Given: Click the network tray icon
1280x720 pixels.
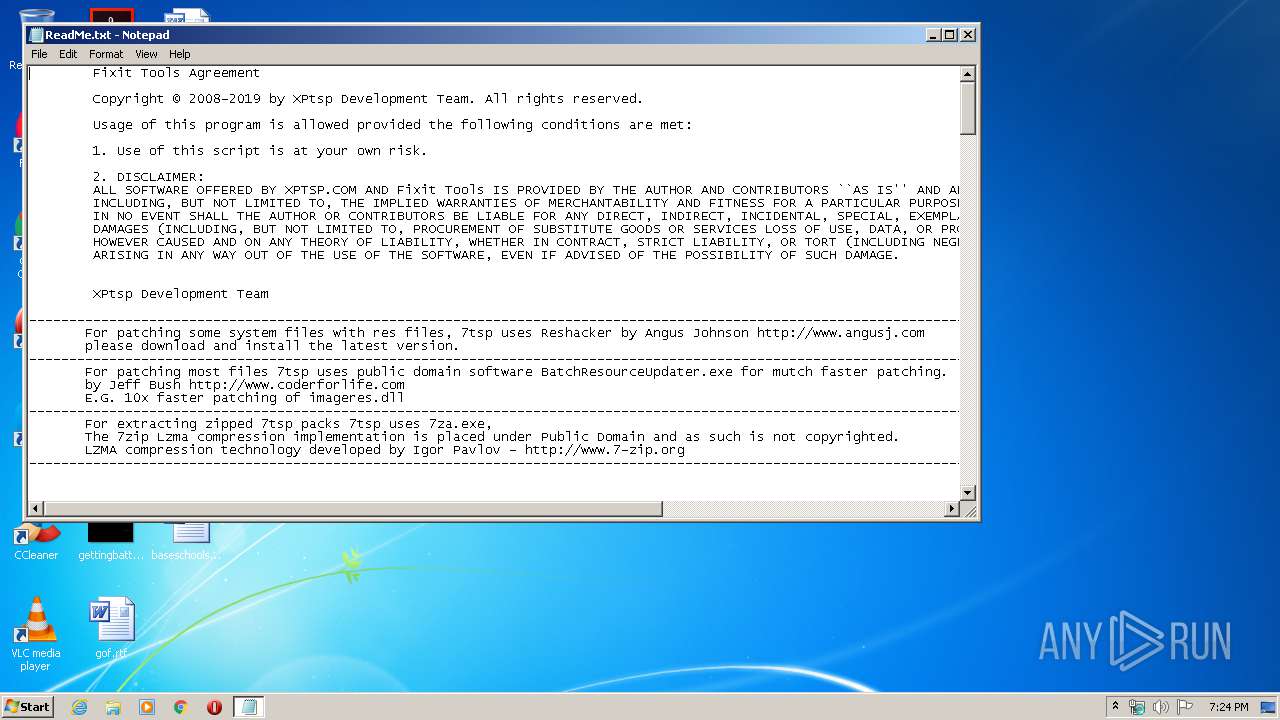Looking at the screenshot, I should pyautogui.click(x=1137, y=707).
